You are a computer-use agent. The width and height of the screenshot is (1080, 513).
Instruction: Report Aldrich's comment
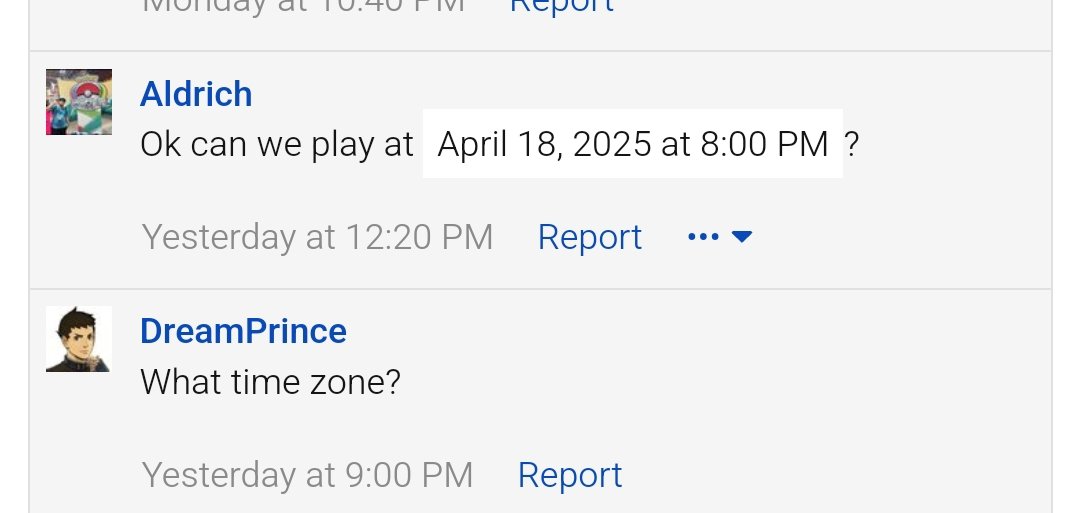590,237
